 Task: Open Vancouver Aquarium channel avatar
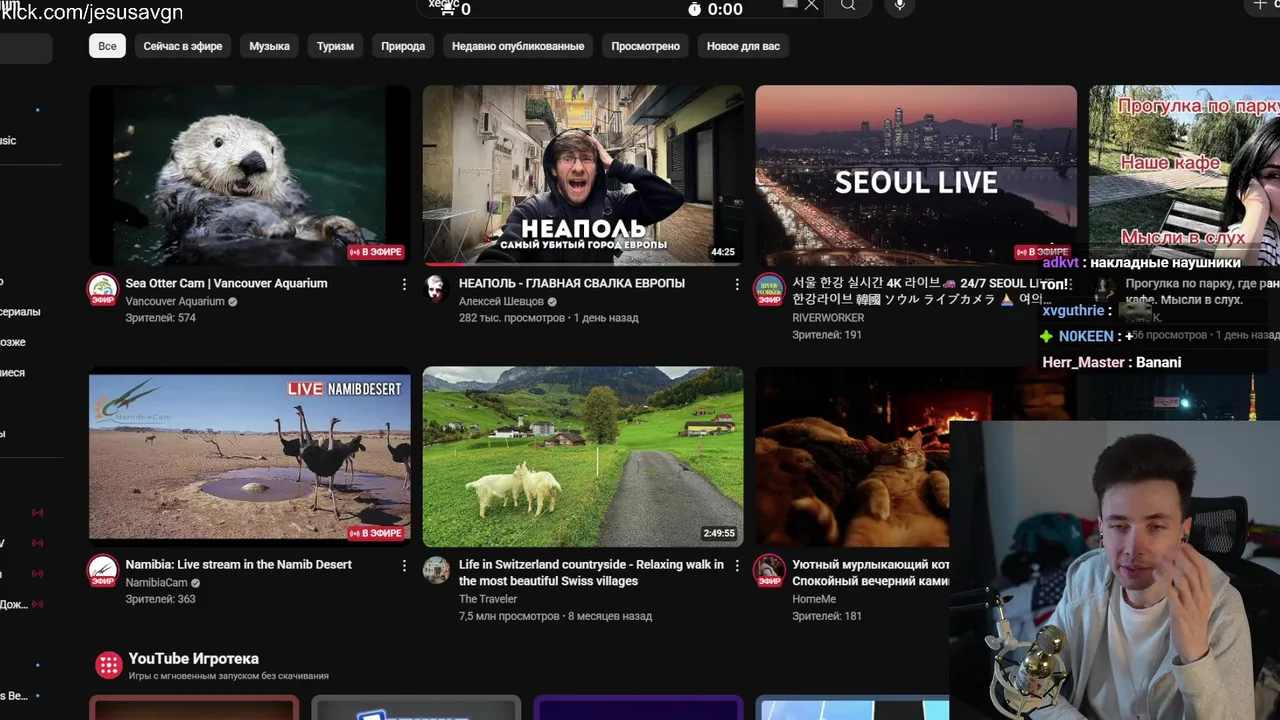[102, 289]
